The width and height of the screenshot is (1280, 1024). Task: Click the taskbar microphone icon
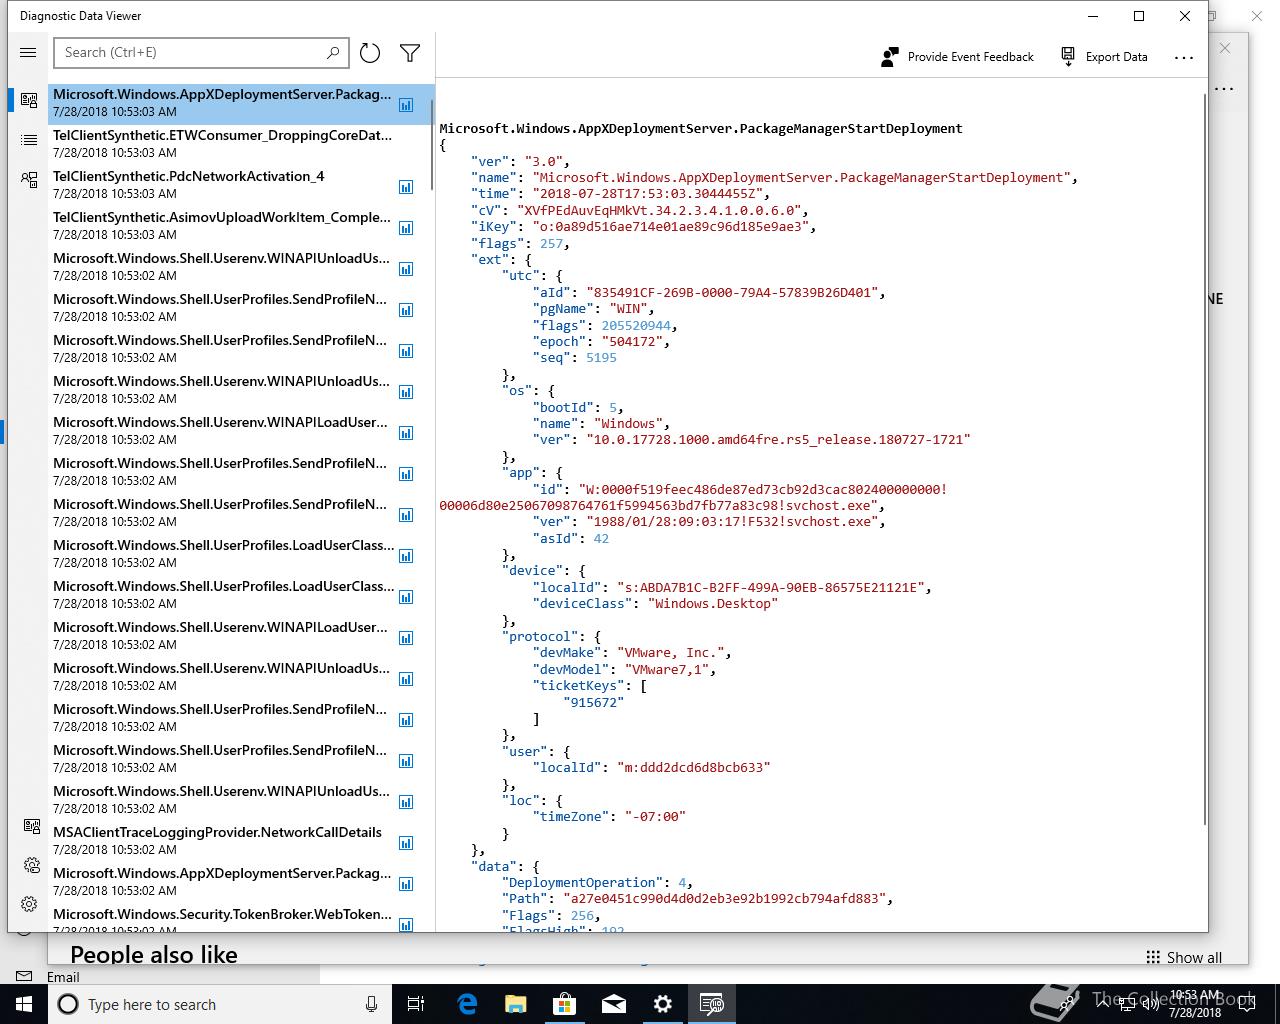click(x=371, y=1004)
